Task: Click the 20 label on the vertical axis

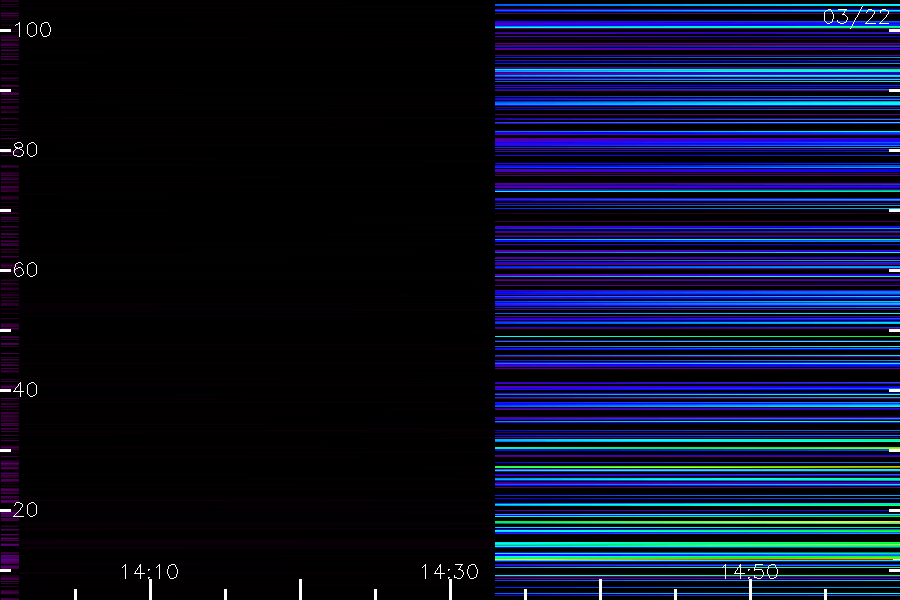Action: pos(25,510)
